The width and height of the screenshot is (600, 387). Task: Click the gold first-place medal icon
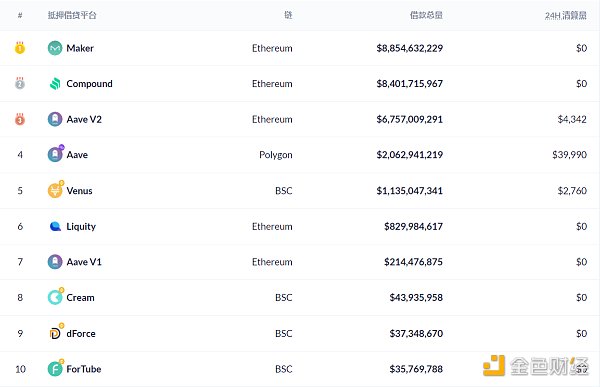click(20, 48)
